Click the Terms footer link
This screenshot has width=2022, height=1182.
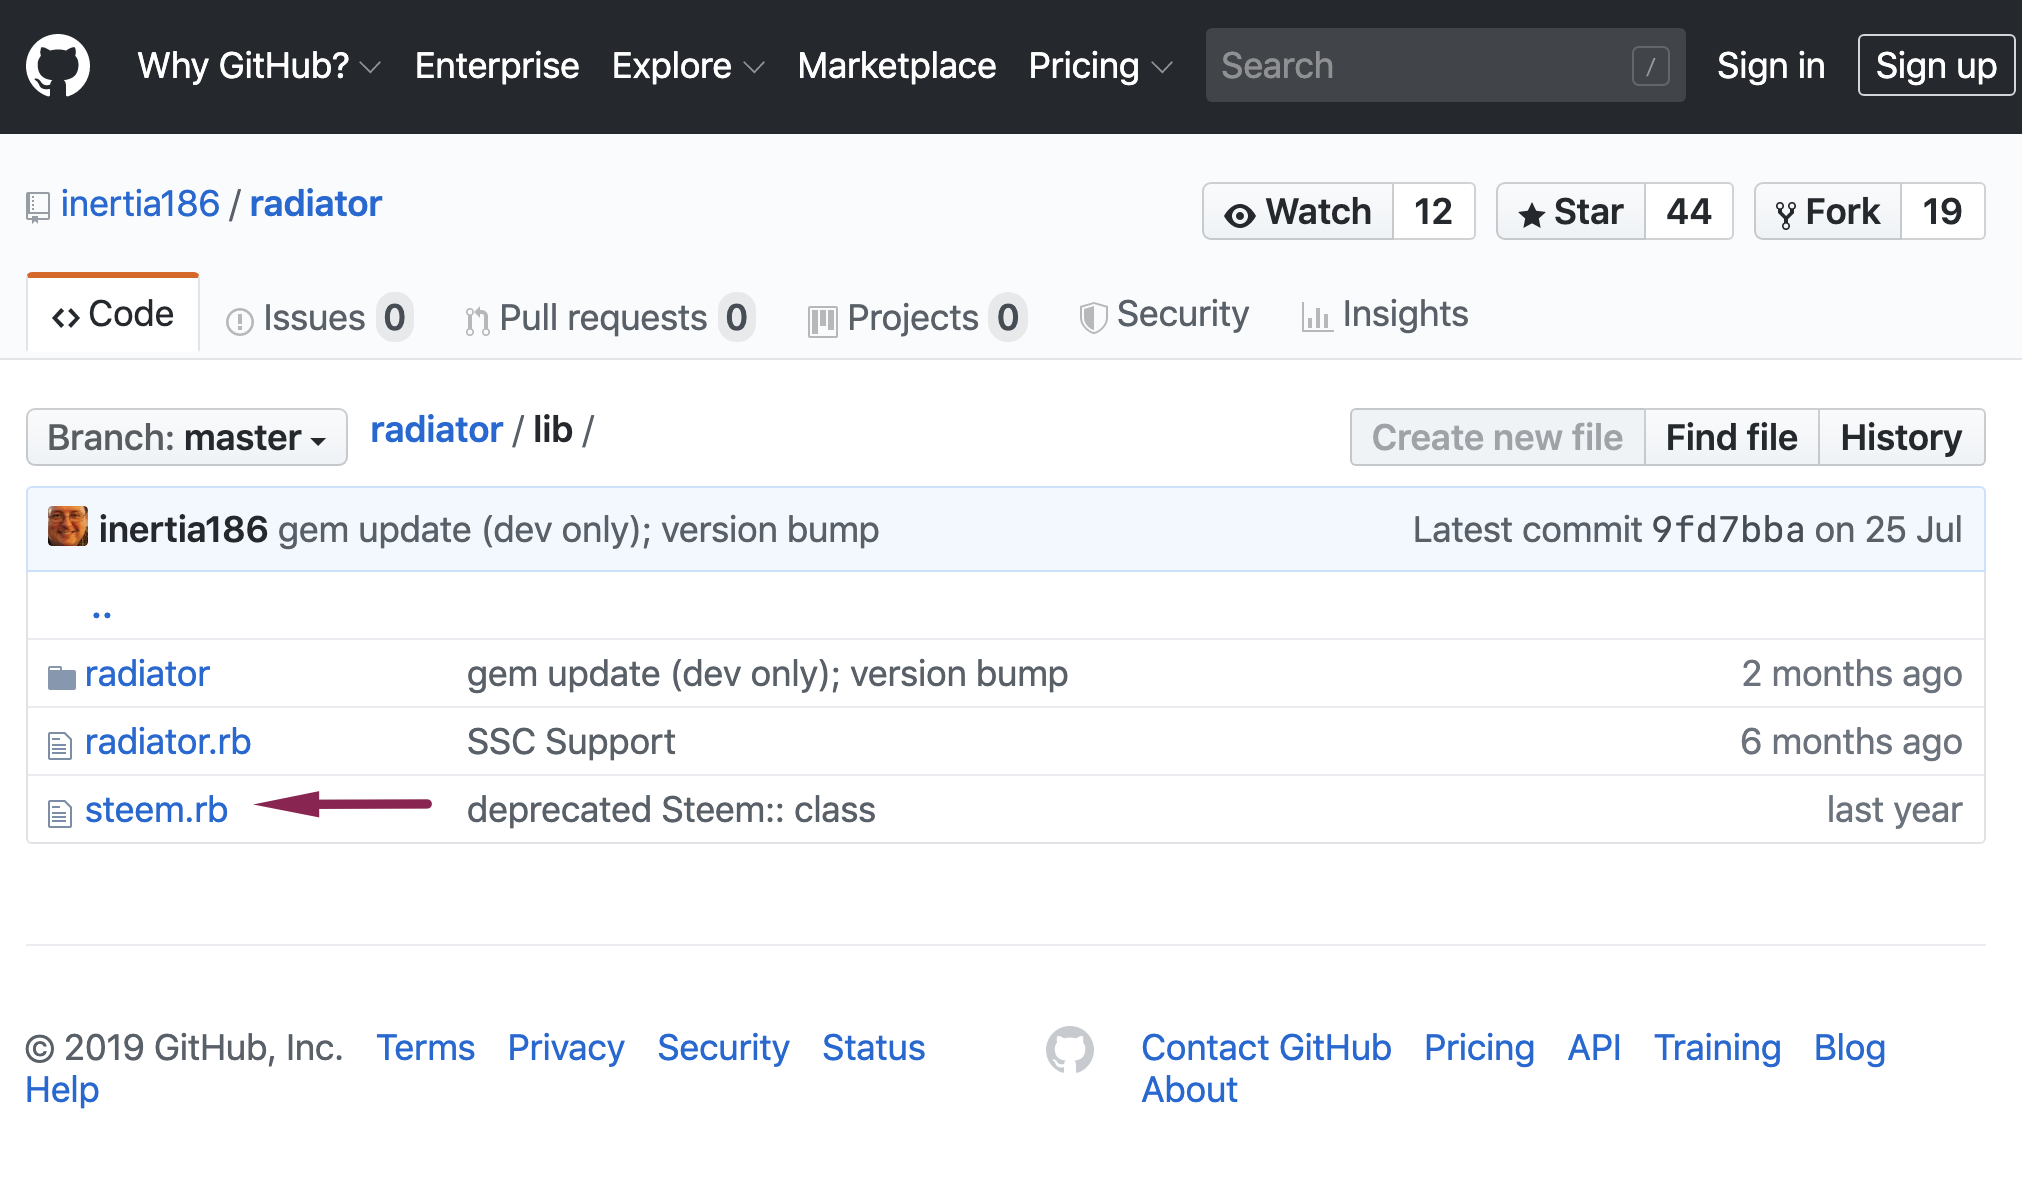coord(425,1048)
